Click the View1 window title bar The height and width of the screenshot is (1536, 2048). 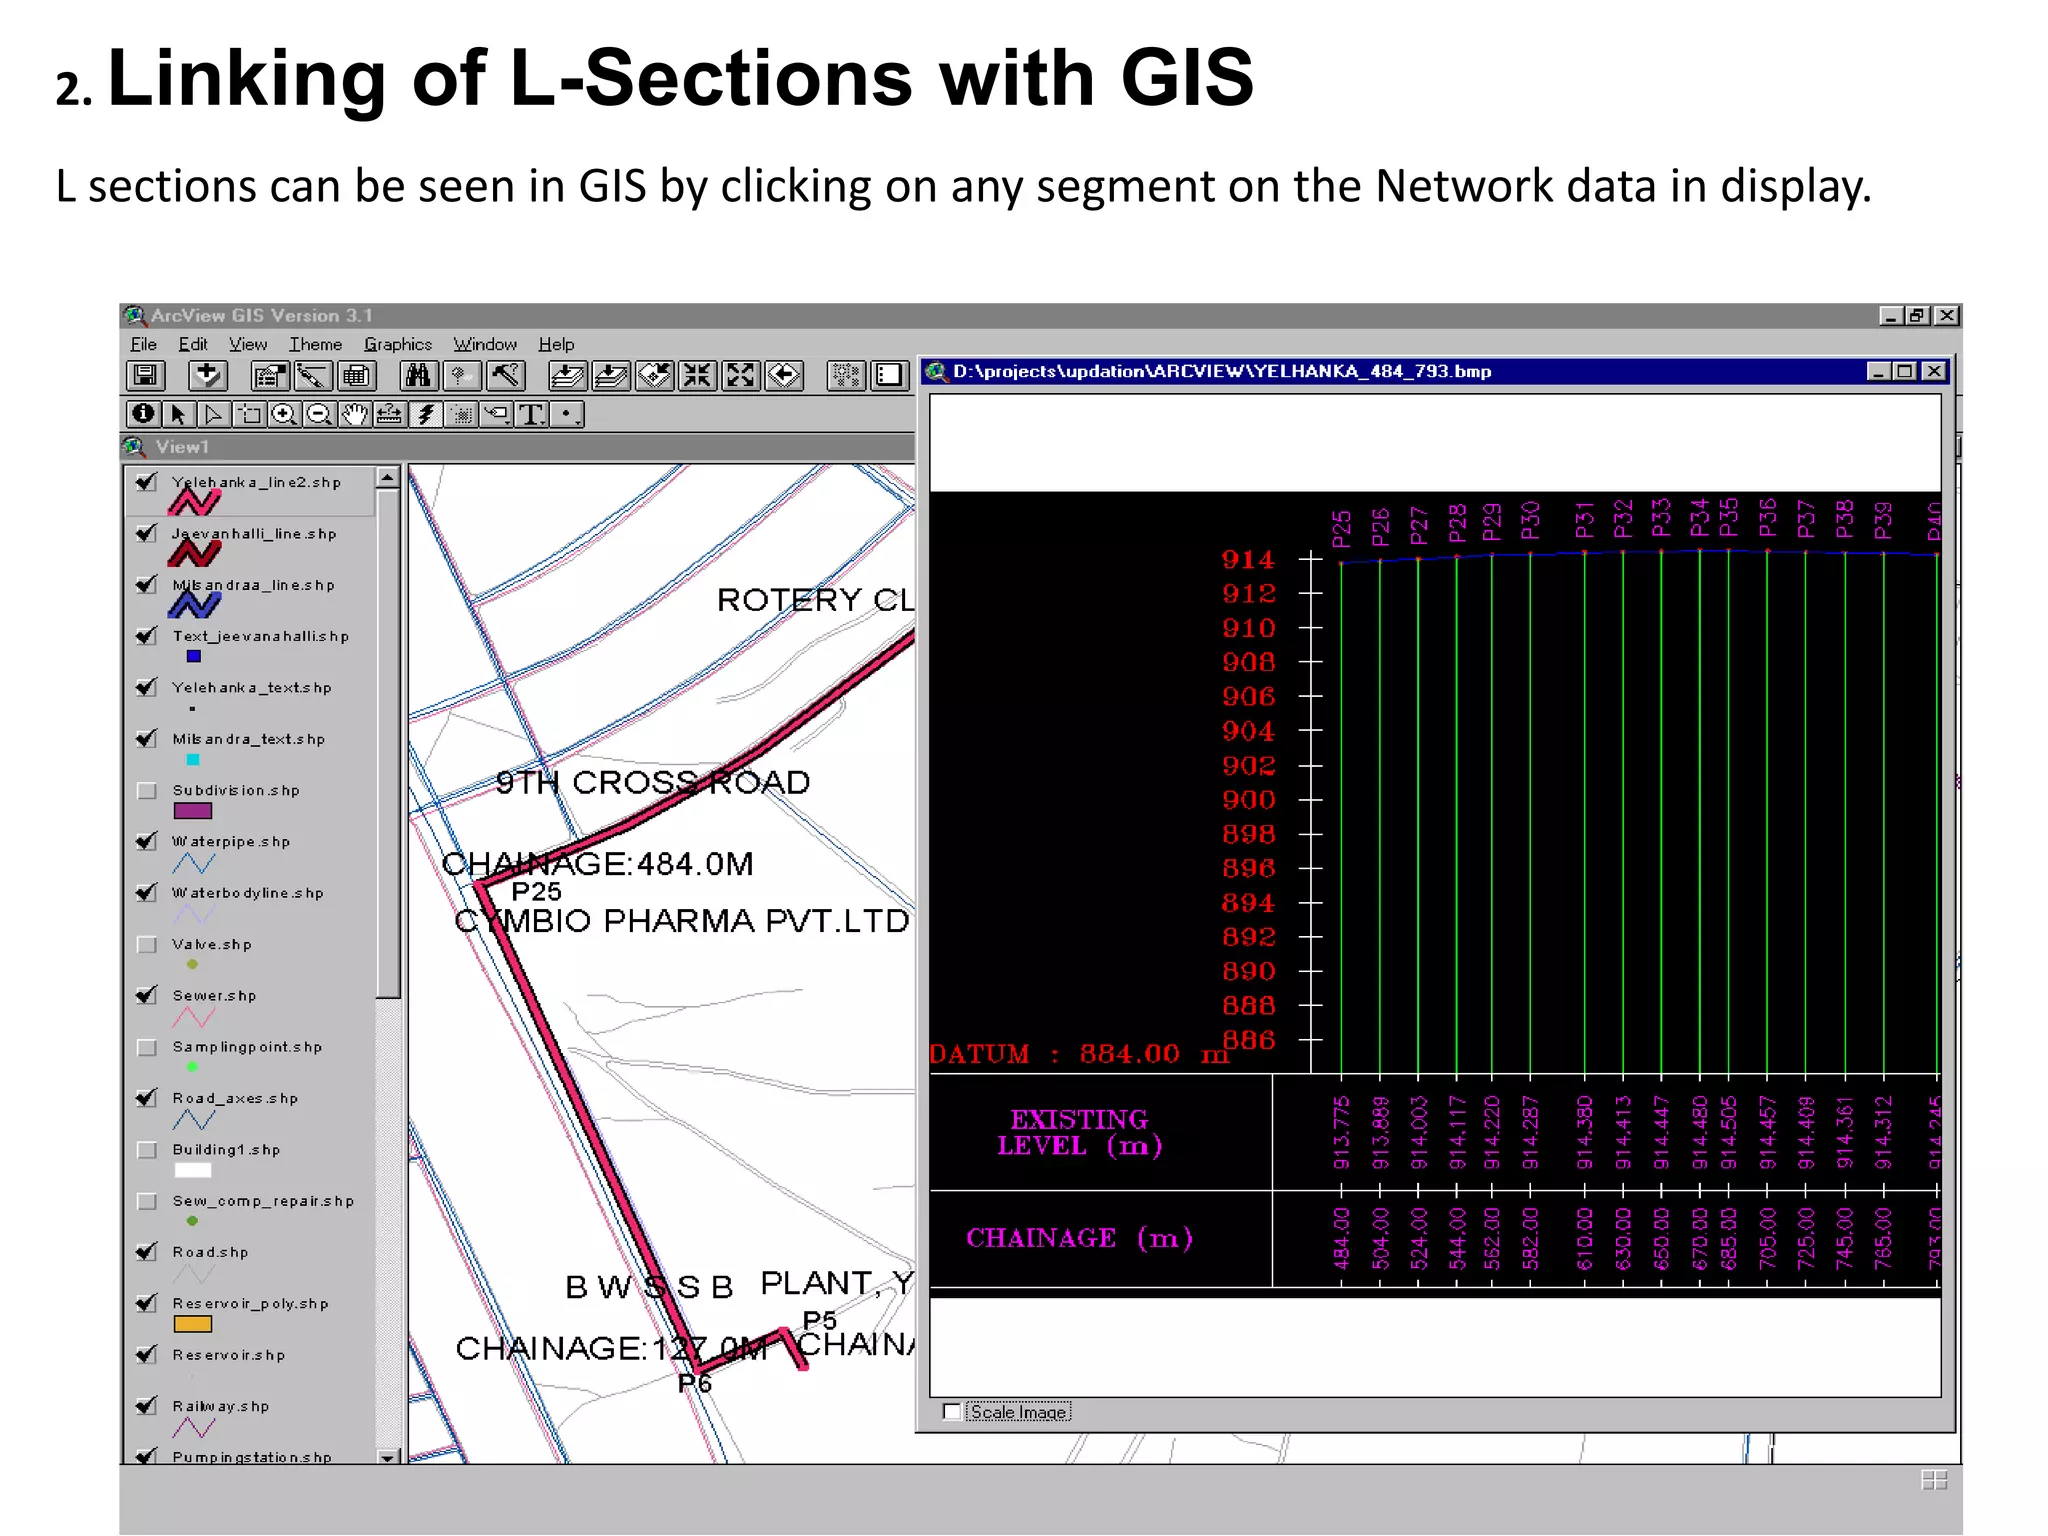click(517, 447)
